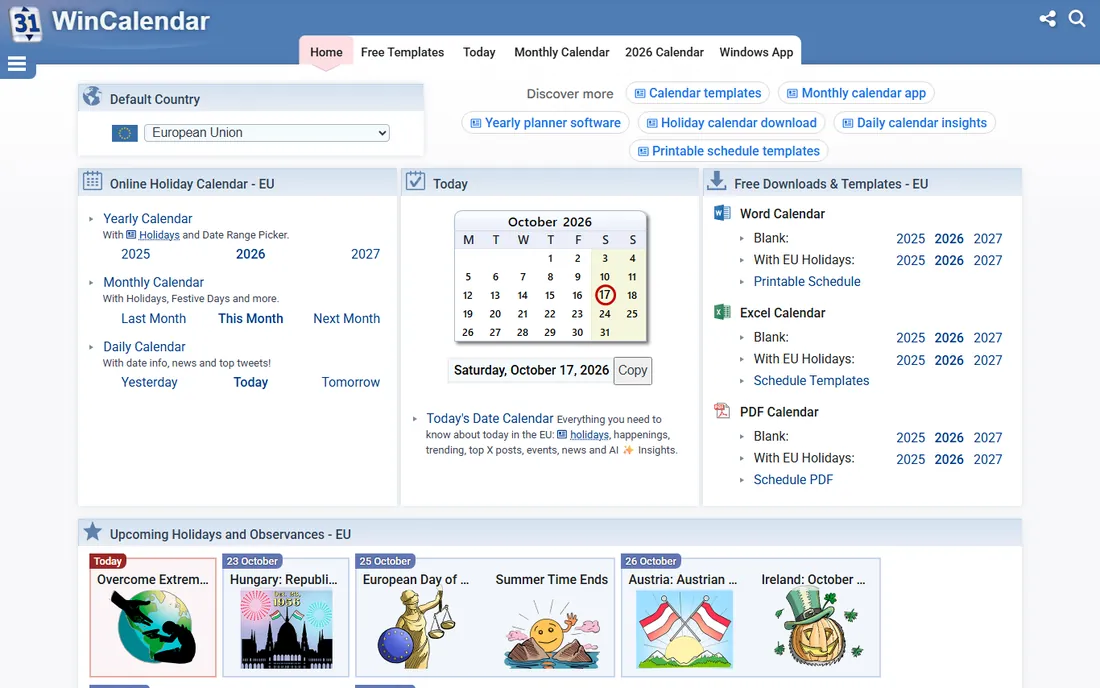Open European Day of Justice scales image
1100x688 pixels.
coord(416,628)
